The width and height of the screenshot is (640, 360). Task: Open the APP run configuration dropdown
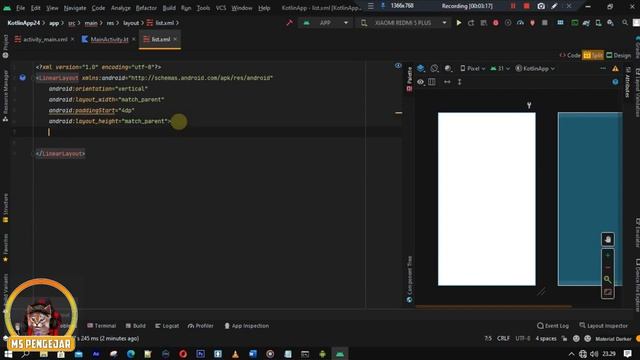(325, 23)
